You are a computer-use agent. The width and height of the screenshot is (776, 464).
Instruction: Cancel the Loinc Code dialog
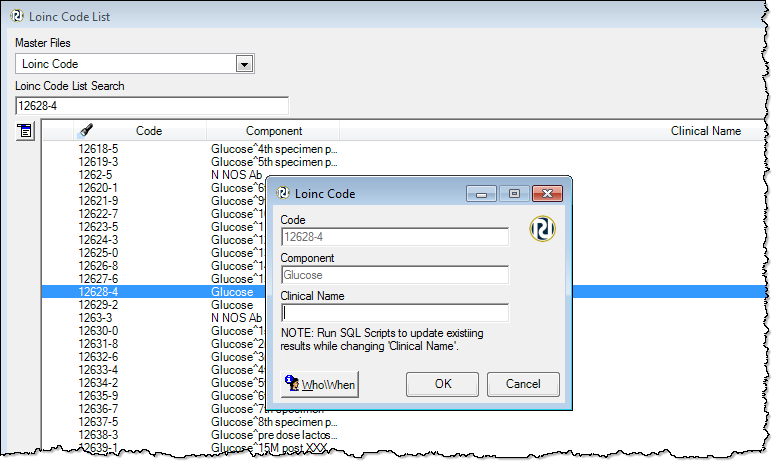(522, 384)
